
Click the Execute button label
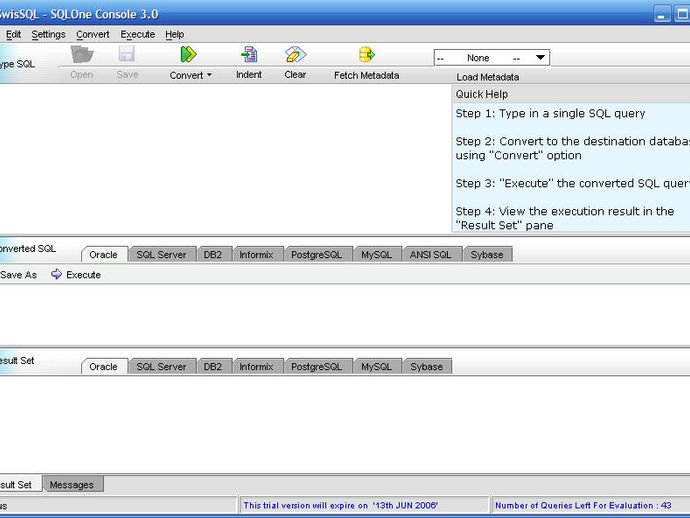[x=84, y=275]
